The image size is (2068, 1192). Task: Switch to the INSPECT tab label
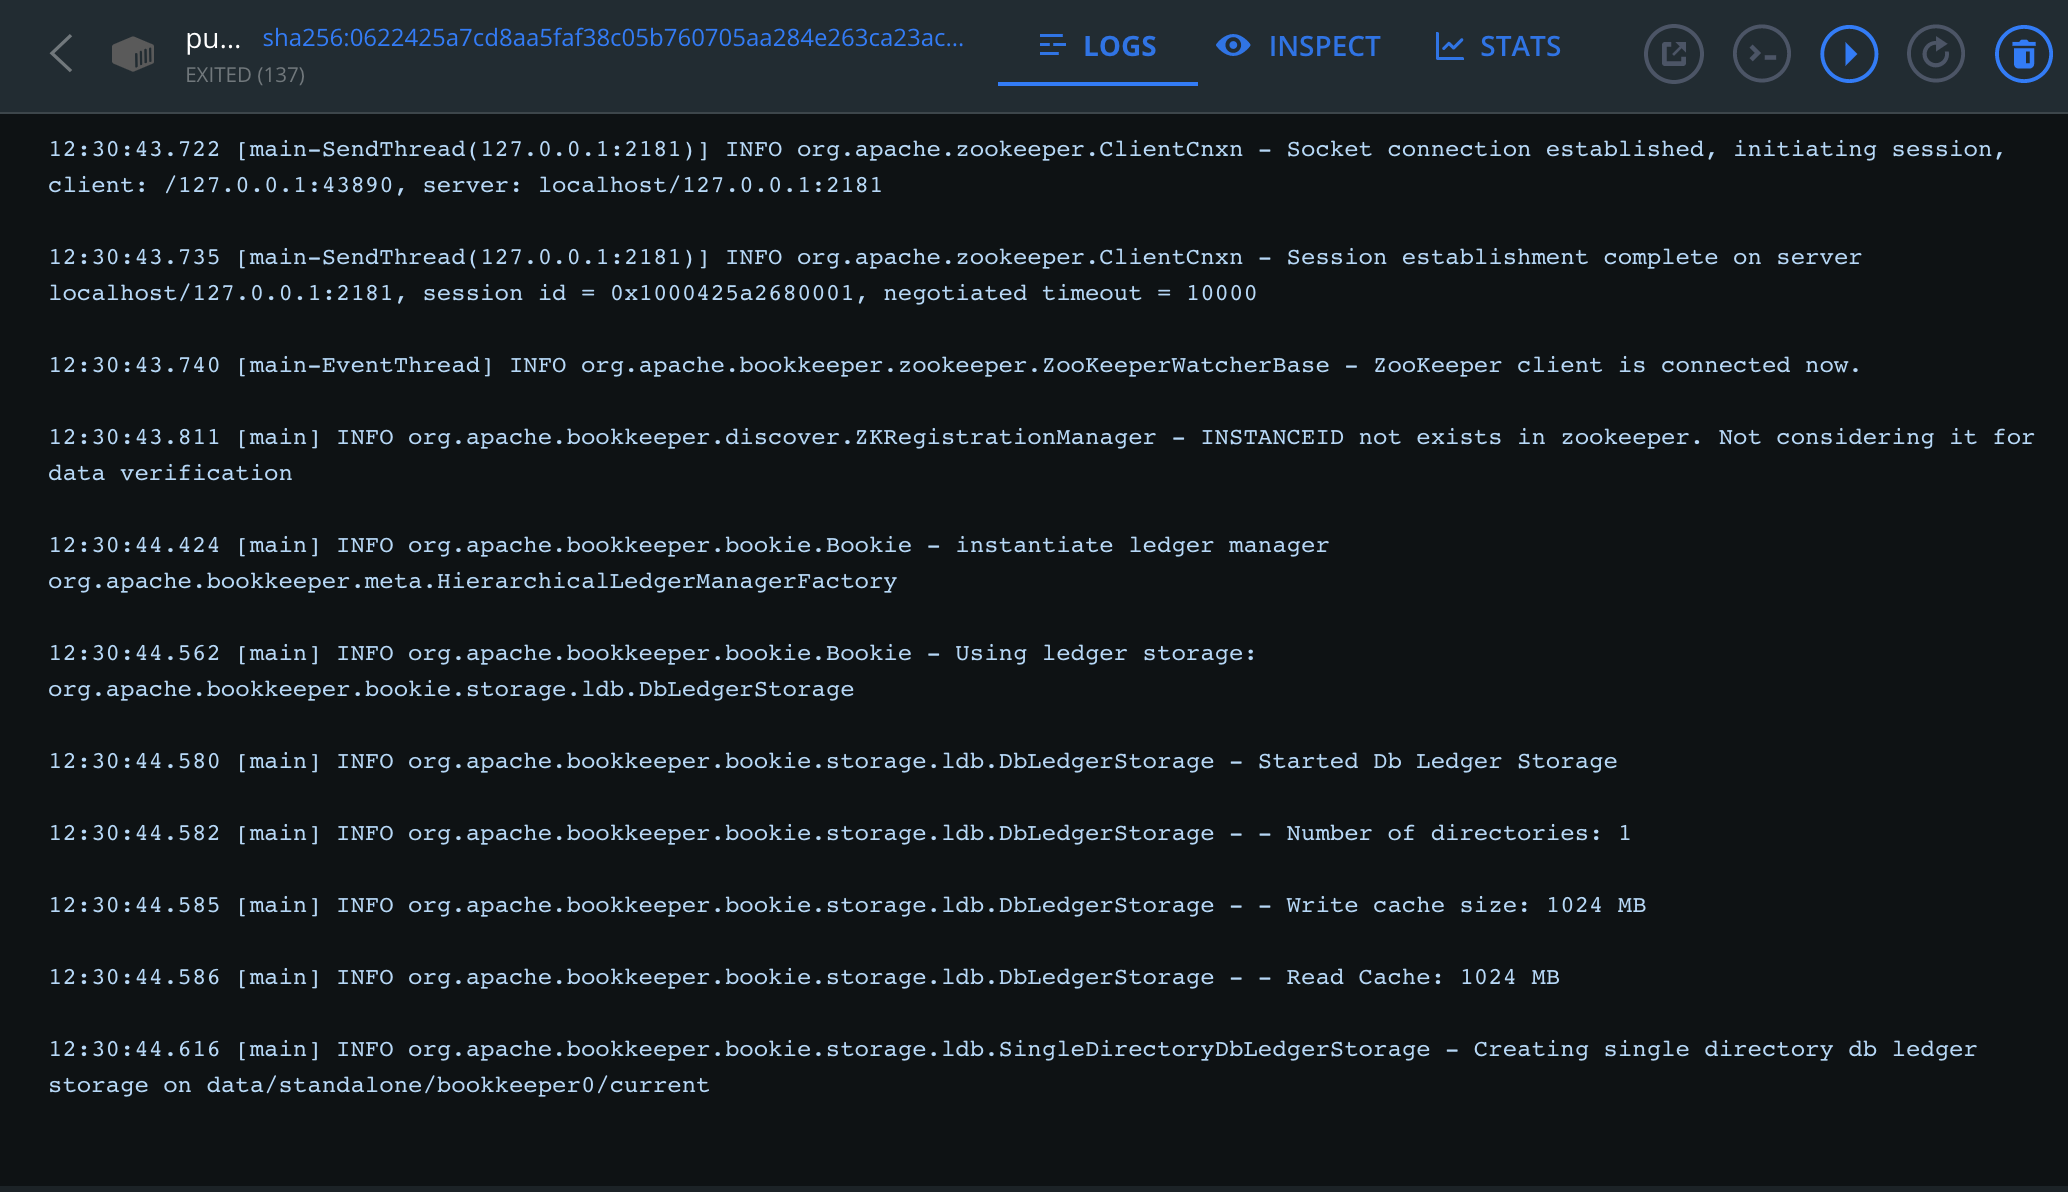pos(1324,46)
